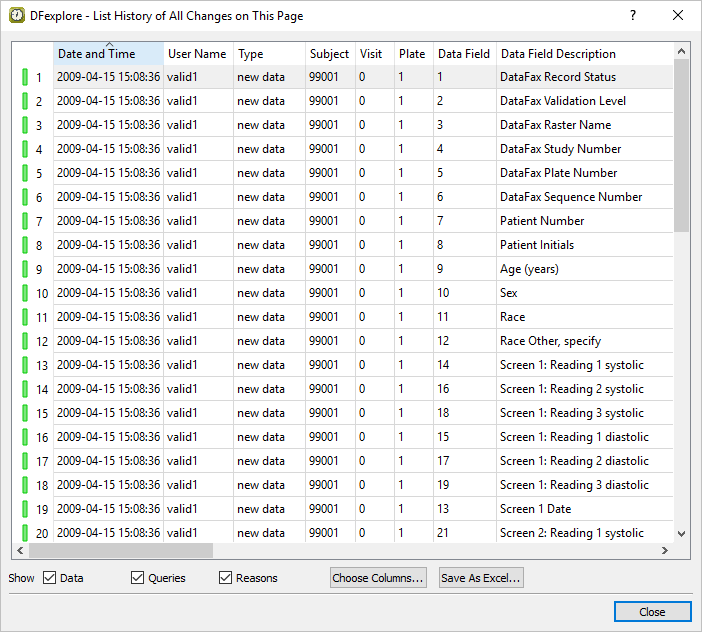
Task: Select green indicator for row 9
Action: coord(25,269)
